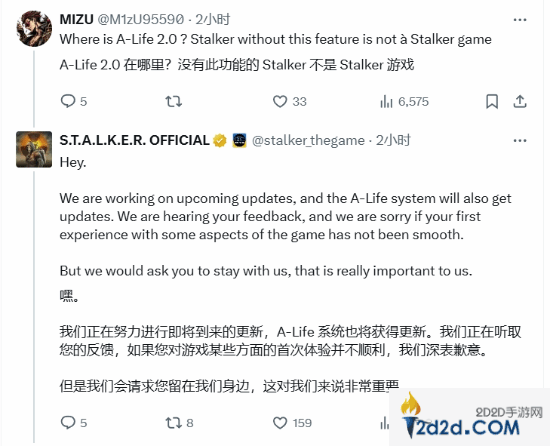This screenshot has width=550, height=446.
Task: Open more options on S.T.A.L.K.E.R. OFFICIAL reply
Action: point(520,141)
